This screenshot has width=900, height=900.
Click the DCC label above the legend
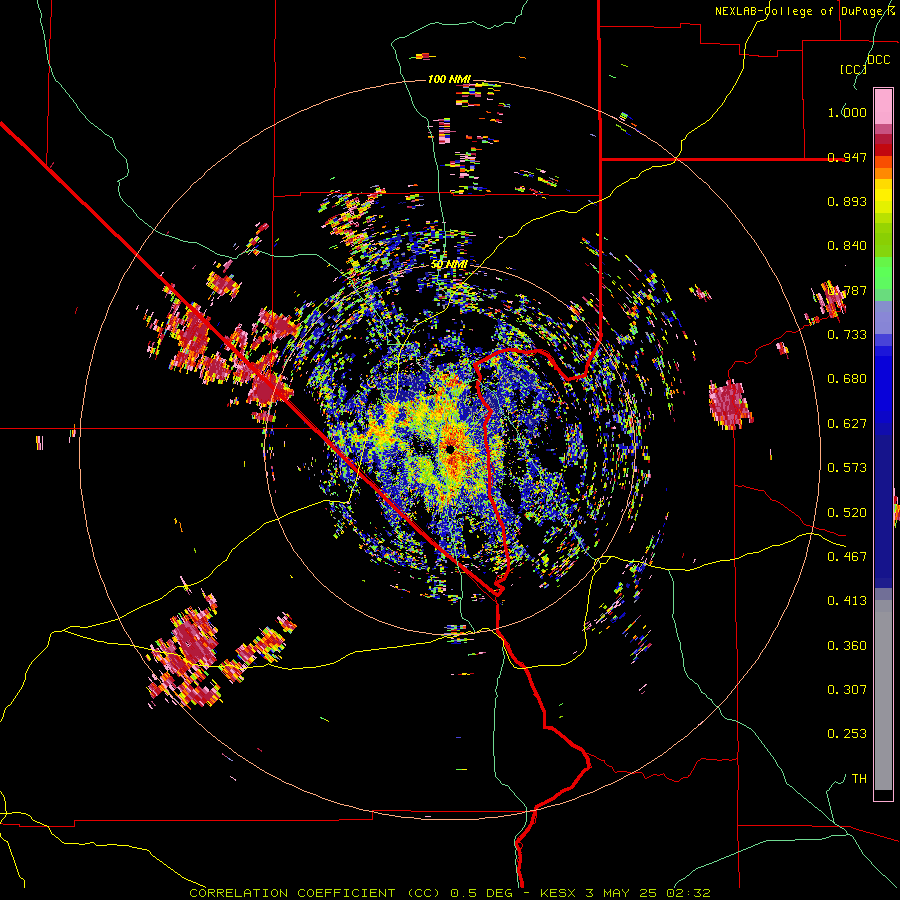[878, 60]
